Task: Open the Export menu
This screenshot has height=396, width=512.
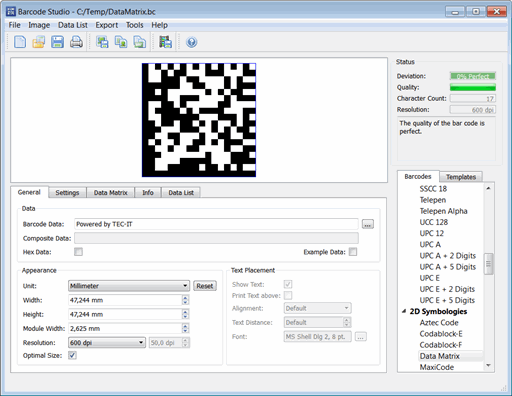Action: pyautogui.click(x=107, y=25)
